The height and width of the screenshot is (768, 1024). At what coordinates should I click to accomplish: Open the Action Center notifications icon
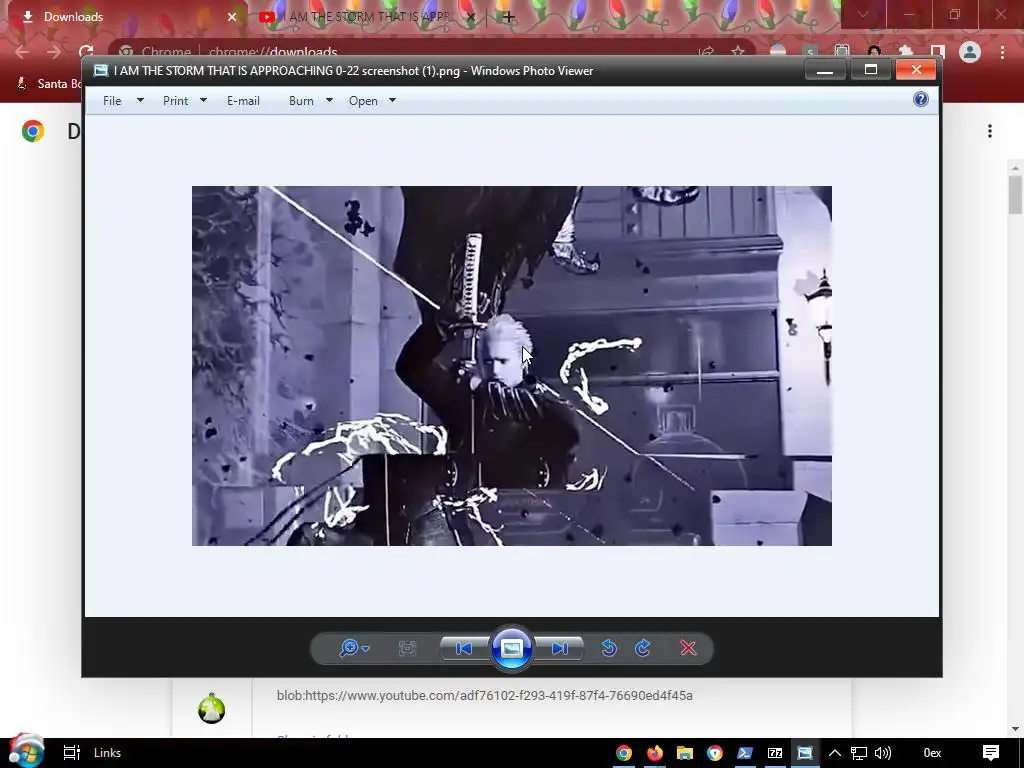tap(991, 753)
